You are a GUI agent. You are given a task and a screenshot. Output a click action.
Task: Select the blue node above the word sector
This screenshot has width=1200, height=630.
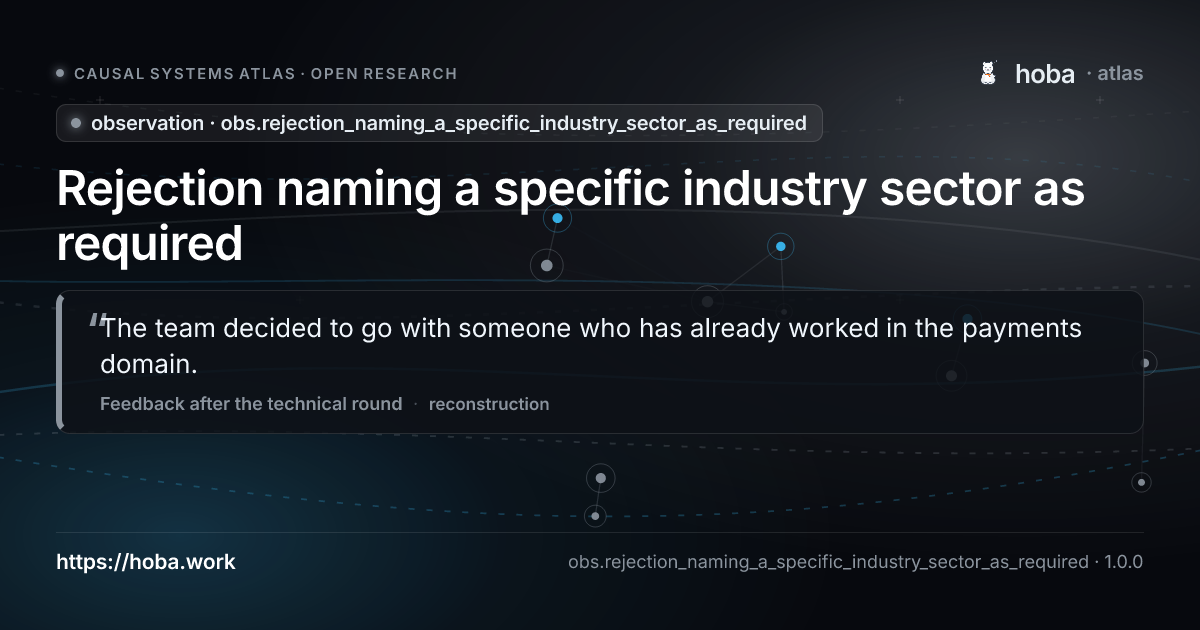[780, 246]
